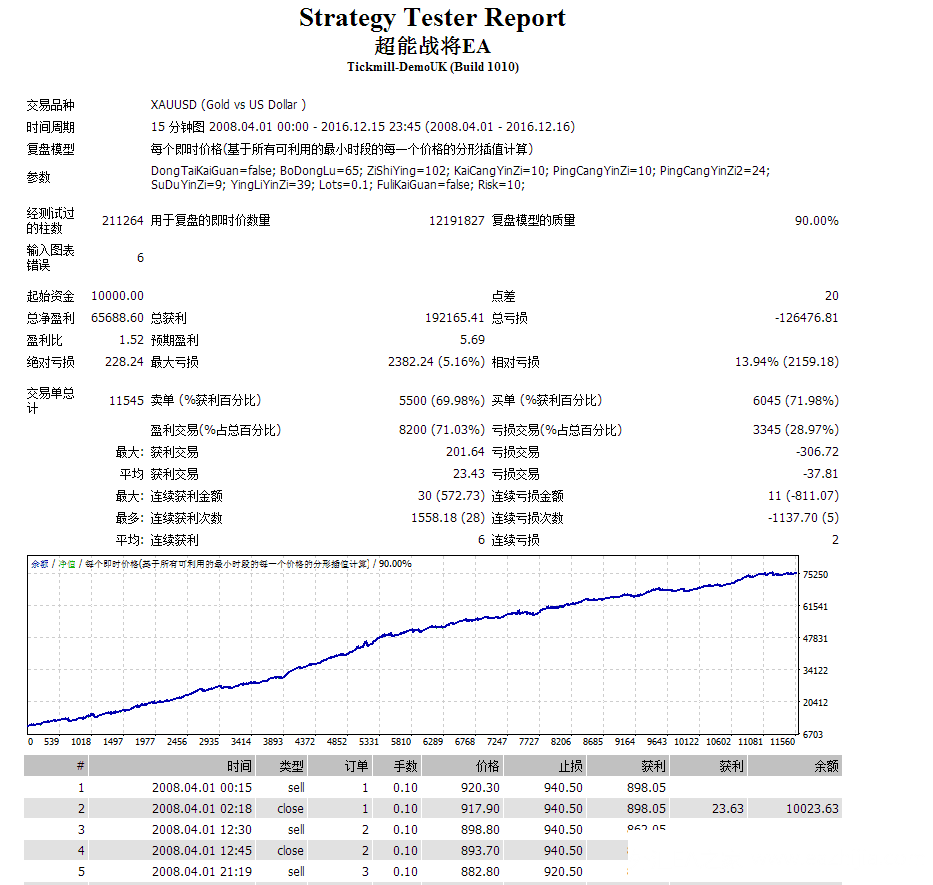Select the 'close' type in row 2
The height and width of the screenshot is (885, 933).
pos(291,808)
